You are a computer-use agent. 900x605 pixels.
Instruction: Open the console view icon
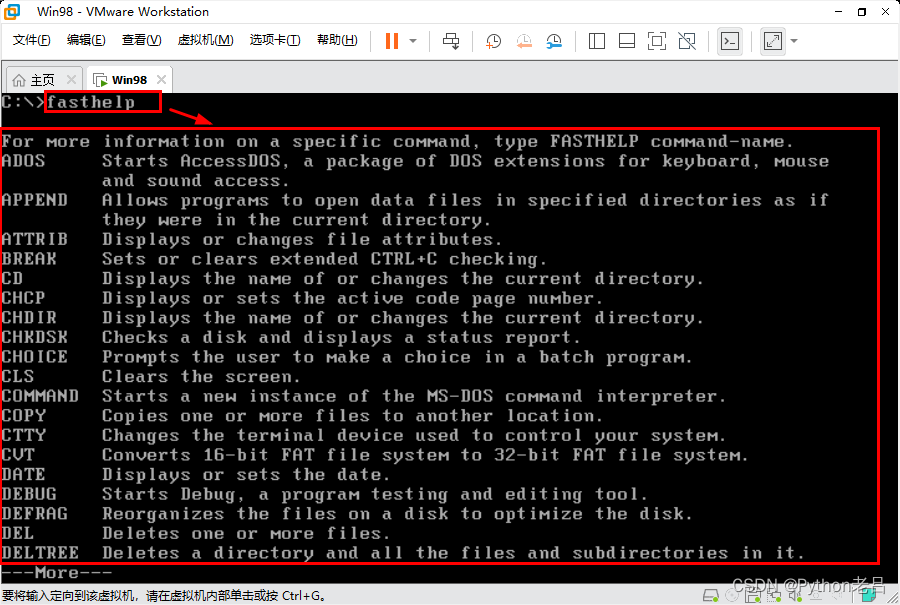point(730,41)
